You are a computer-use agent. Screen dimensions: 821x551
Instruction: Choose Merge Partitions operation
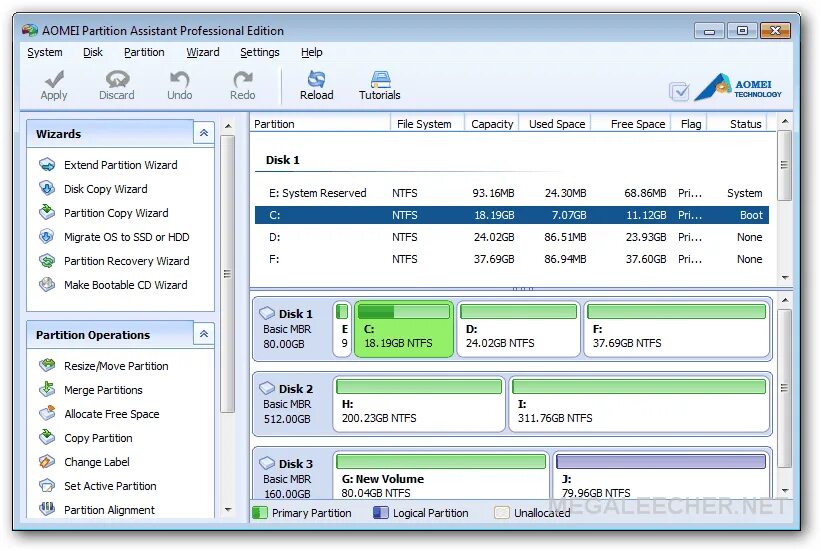click(103, 390)
